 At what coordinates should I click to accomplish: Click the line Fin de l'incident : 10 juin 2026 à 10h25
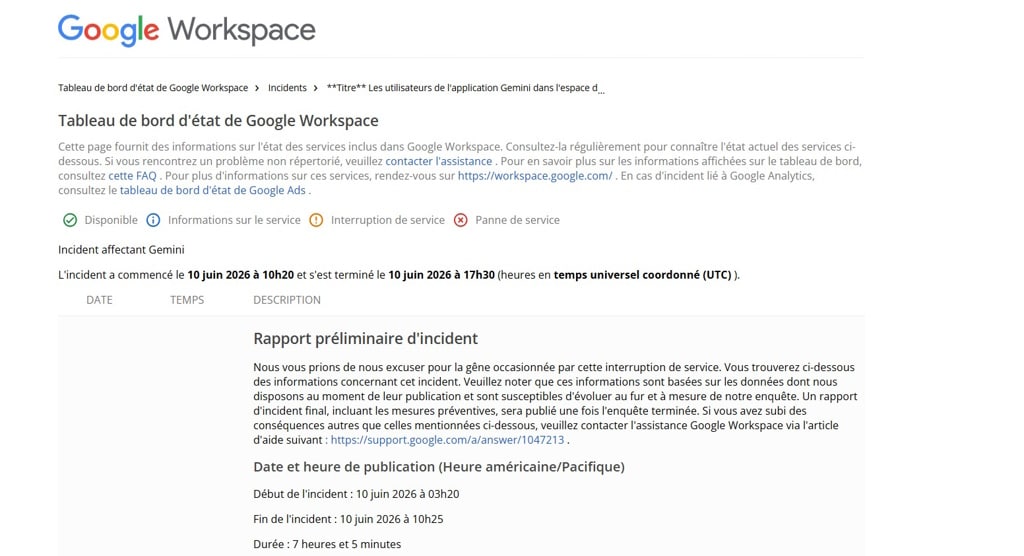pyautogui.click(x=348, y=519)
